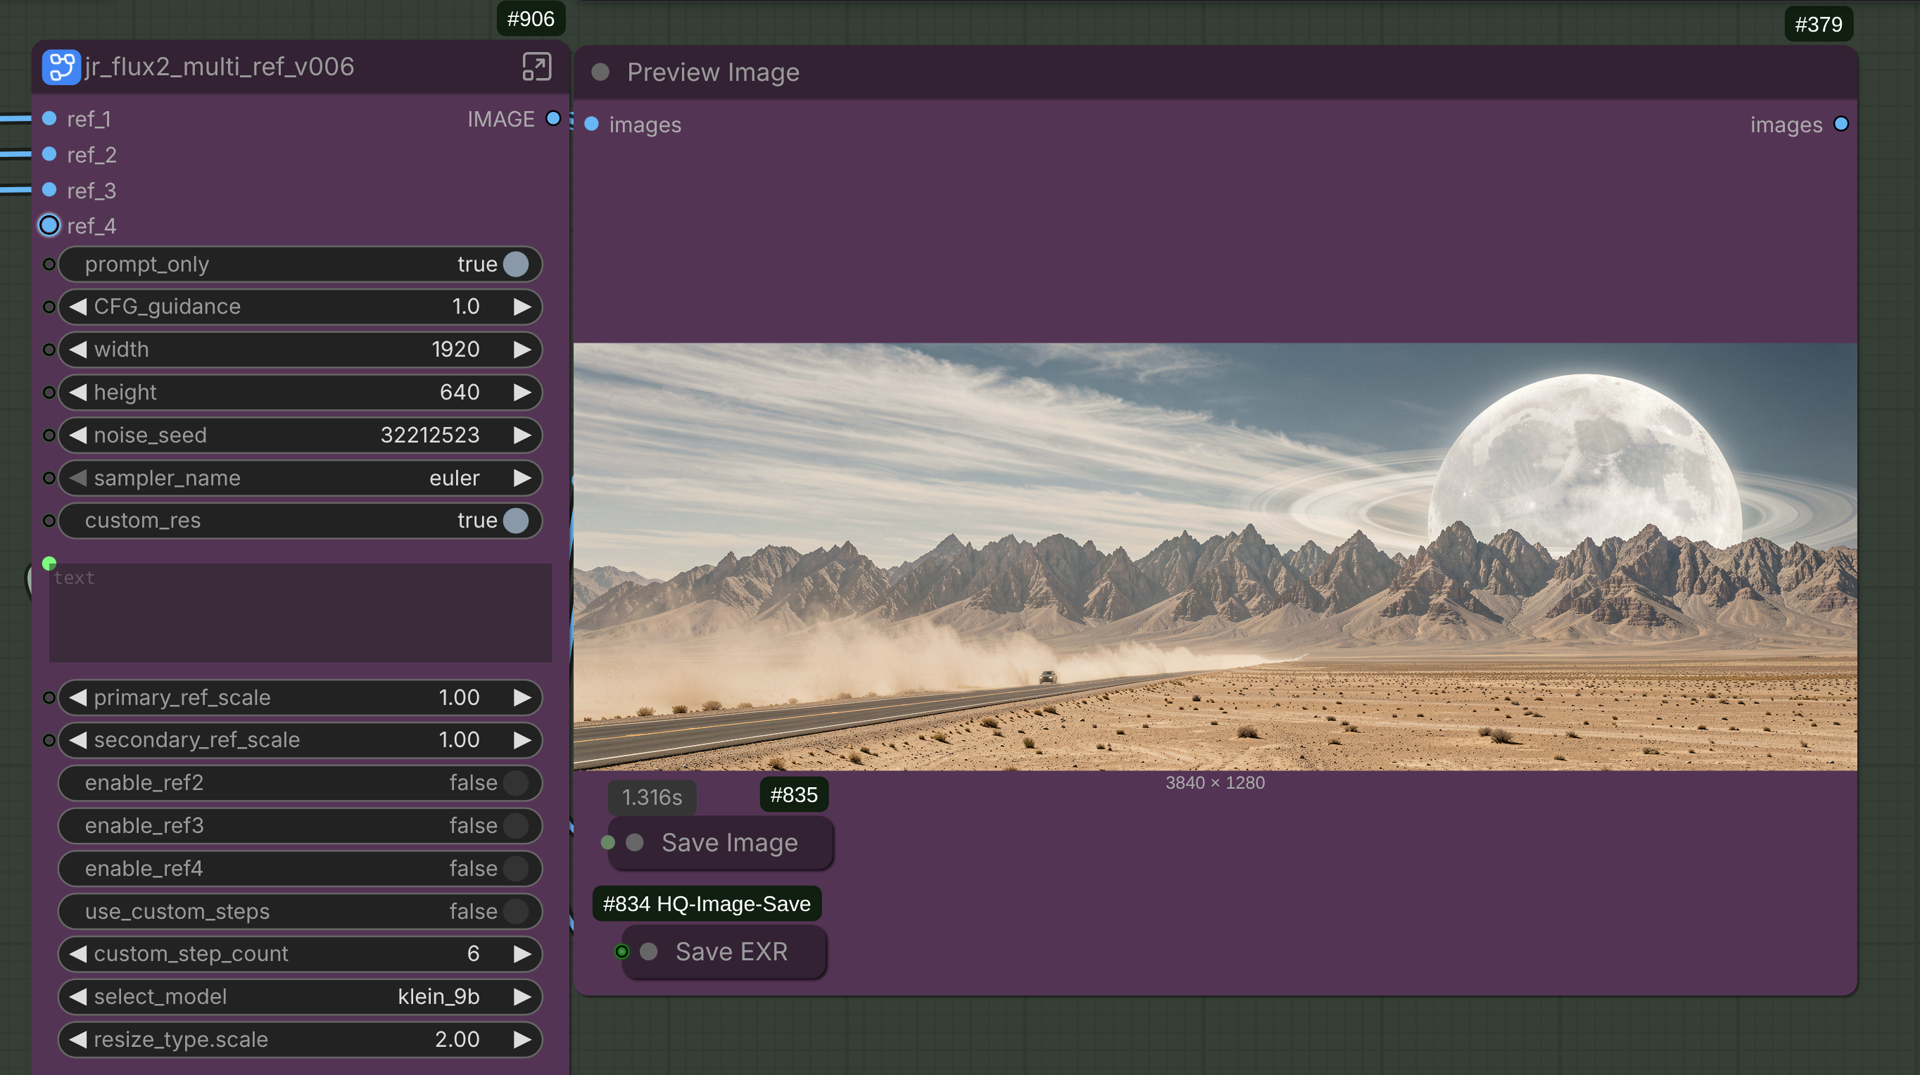
Task: Click the IMAGE output socket
Action: [x=553, y=119]
